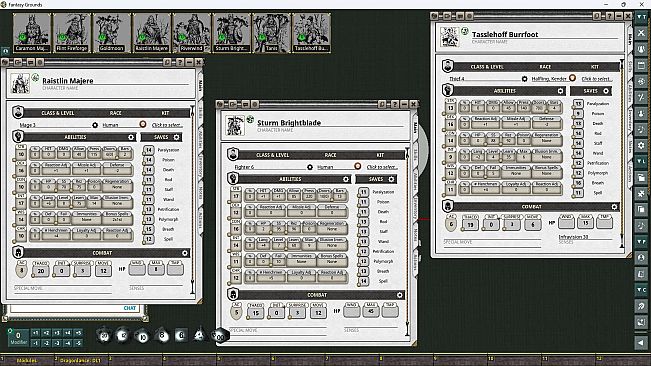Add +1 to the modifier stack

click(x=35, y=333)
